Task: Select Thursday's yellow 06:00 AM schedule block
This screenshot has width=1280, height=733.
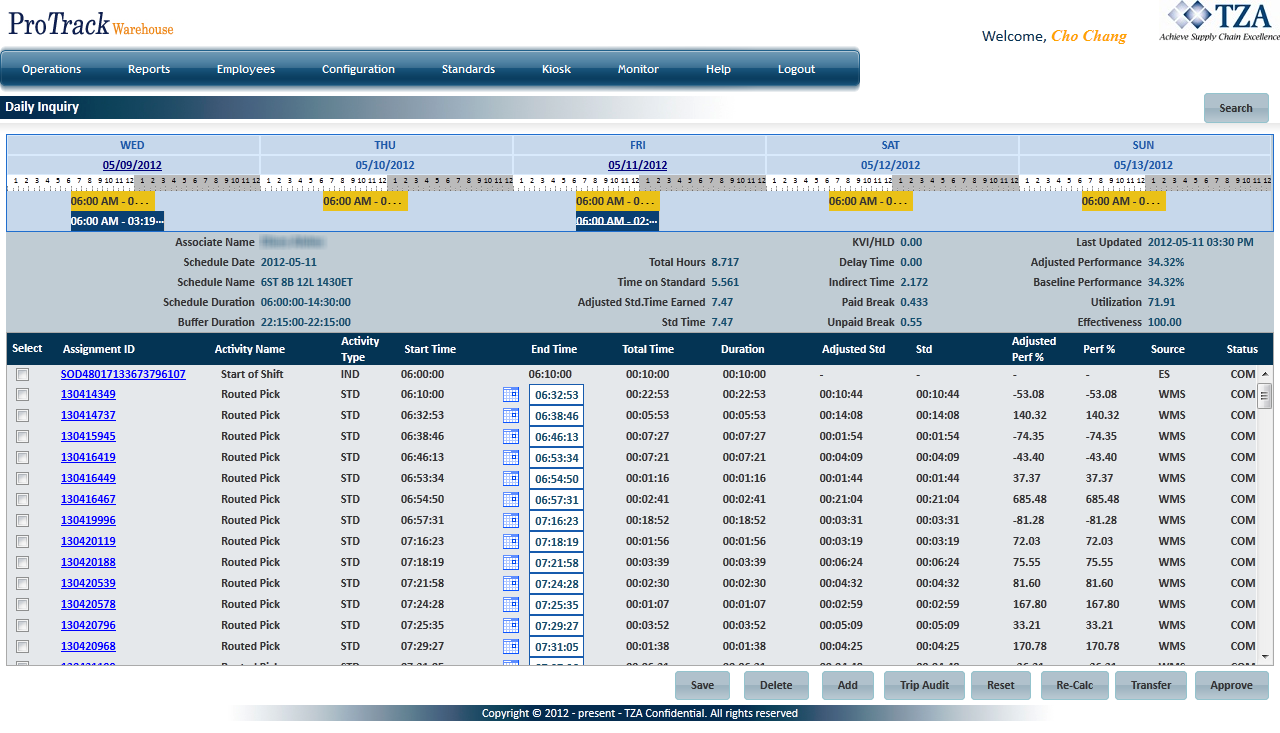Action: pos(365,201)
